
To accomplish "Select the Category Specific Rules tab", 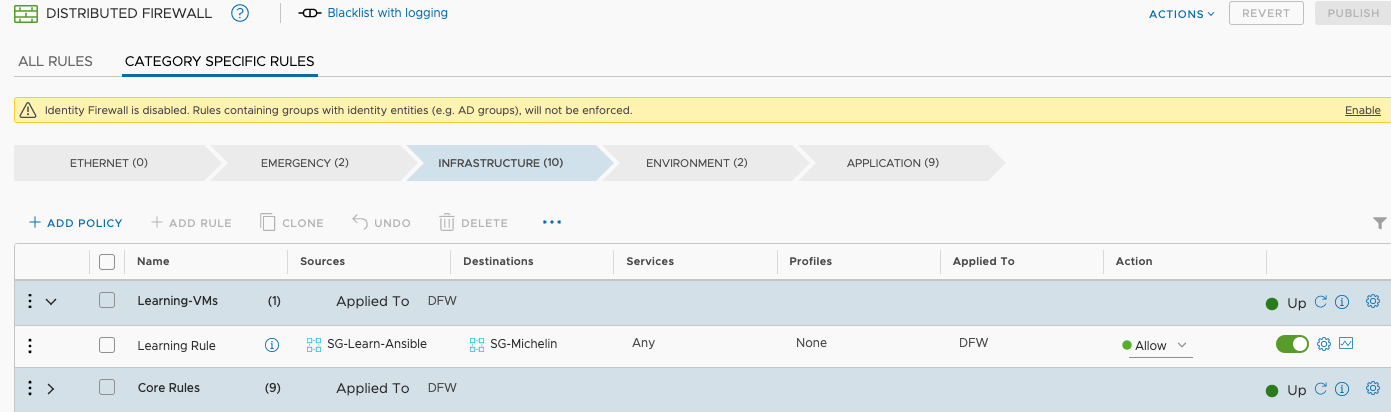I will coord(220,61).
